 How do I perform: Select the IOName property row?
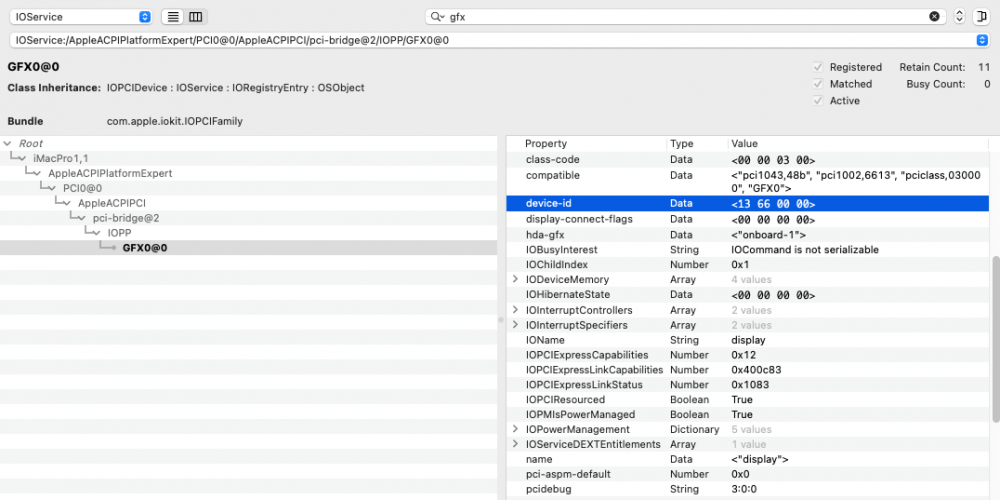tap(747, 341)
